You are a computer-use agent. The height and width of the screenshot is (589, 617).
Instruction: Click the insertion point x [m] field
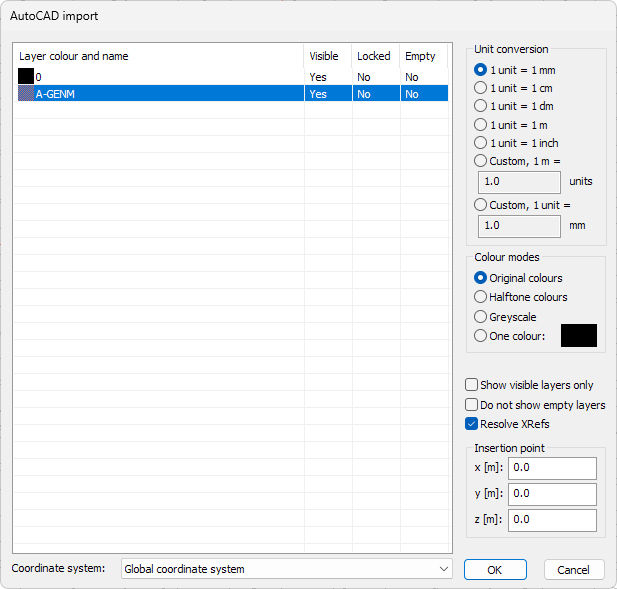pos(552,468)
